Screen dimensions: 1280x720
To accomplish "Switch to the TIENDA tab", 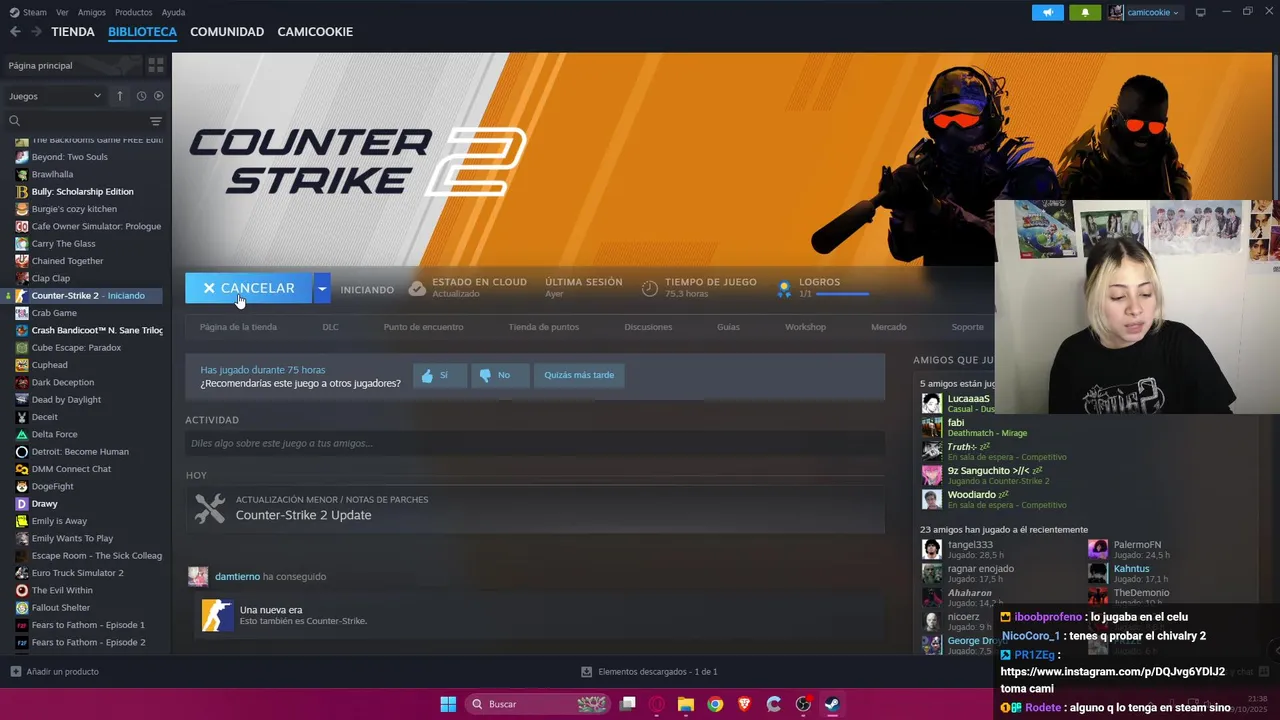I will [73, 32].
